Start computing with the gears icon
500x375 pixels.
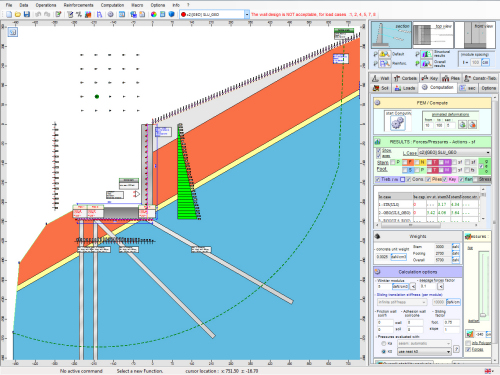point(398,123)
